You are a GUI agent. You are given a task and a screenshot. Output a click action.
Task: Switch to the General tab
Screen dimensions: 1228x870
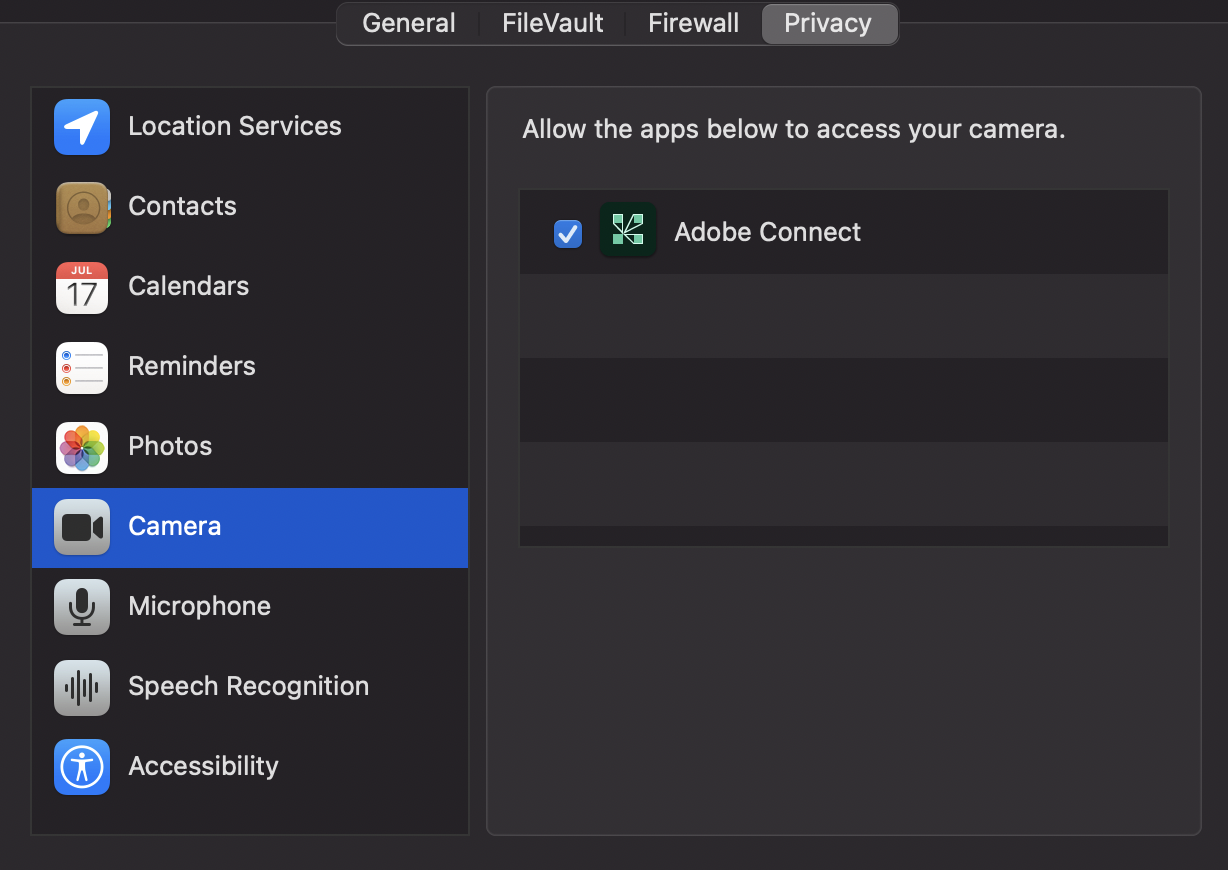pyautogui.click(x=408, y=23)
